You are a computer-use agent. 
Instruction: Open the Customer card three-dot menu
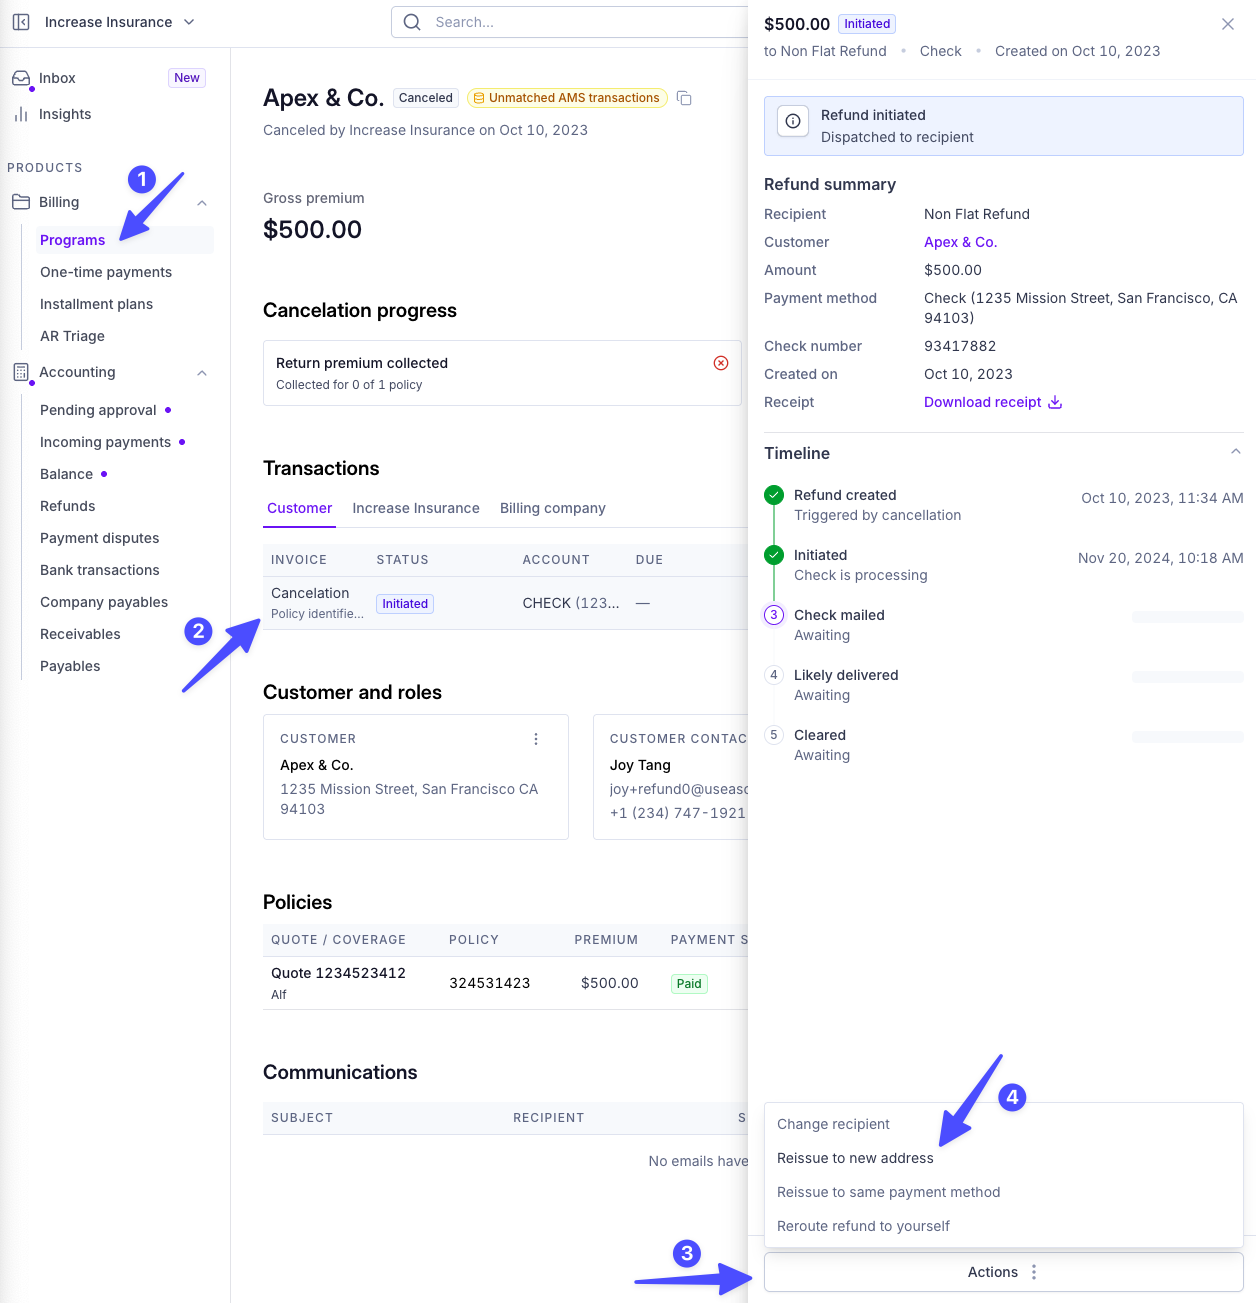(536, 739)
